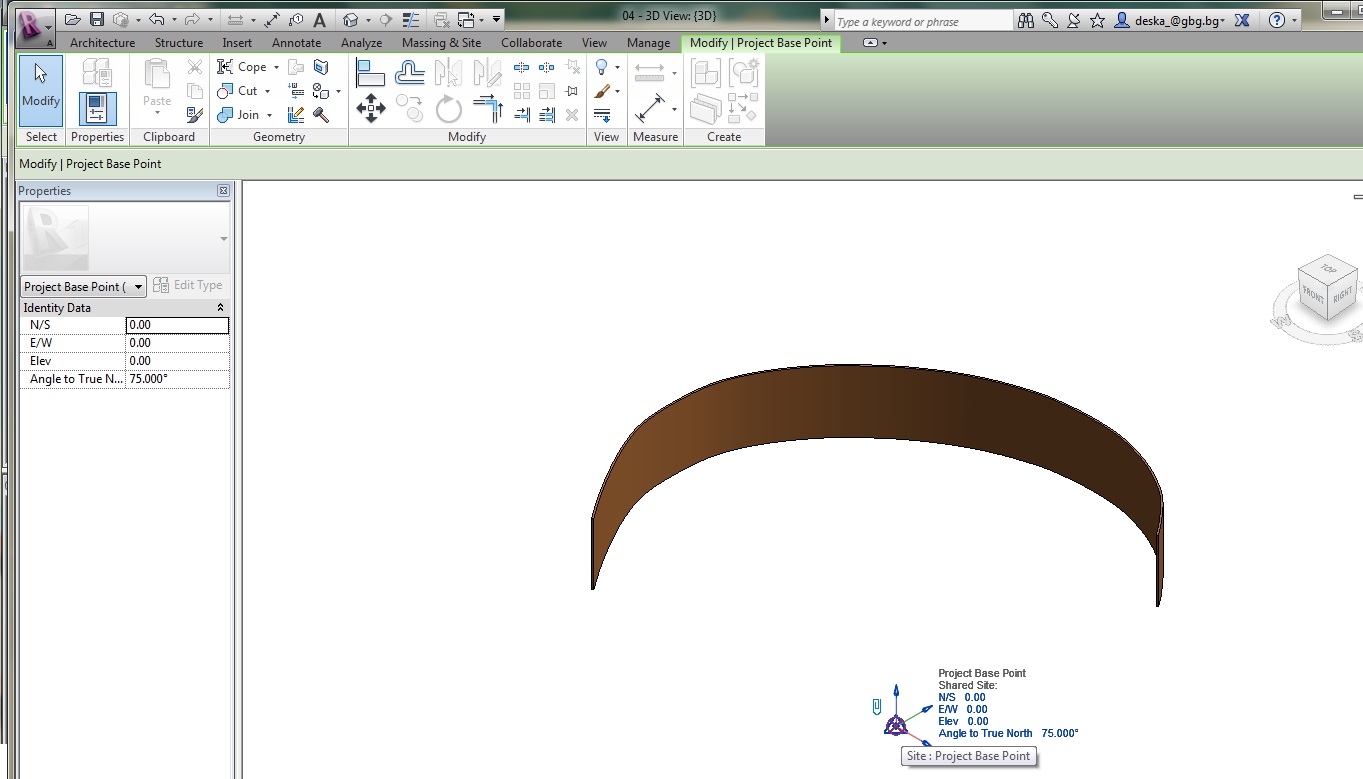The height and width of the screenshot is (779, 1363).
Task: Toggle the Properties palette button
Action: tap(97, 108)
